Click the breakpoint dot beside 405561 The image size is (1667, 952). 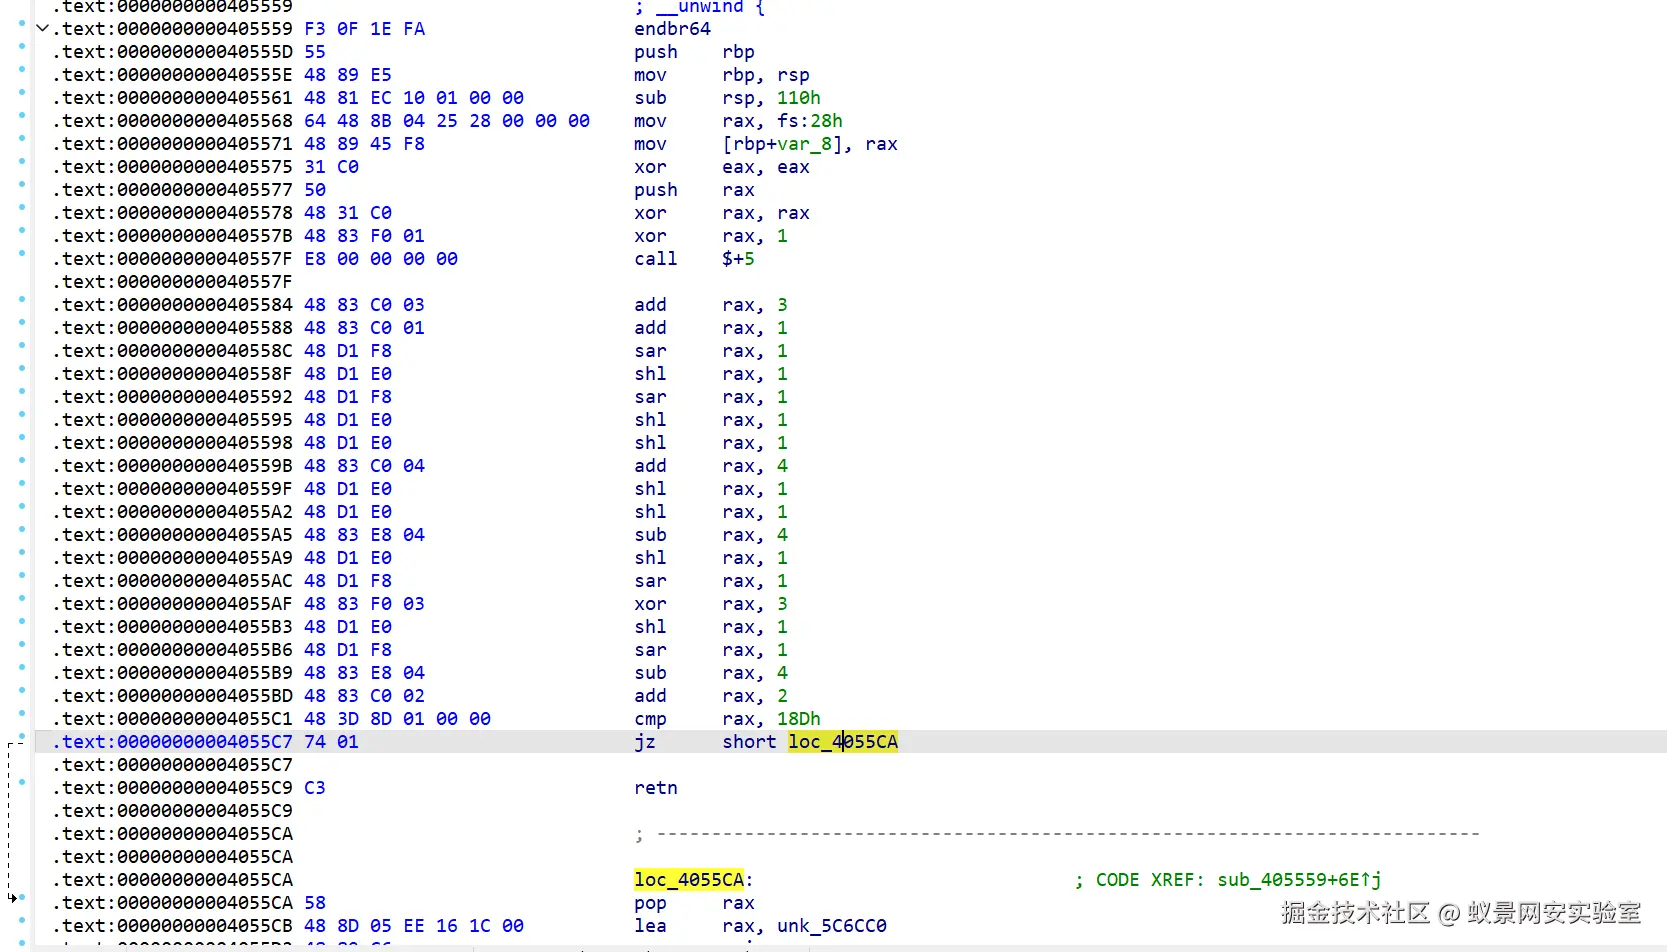(22, 91)
